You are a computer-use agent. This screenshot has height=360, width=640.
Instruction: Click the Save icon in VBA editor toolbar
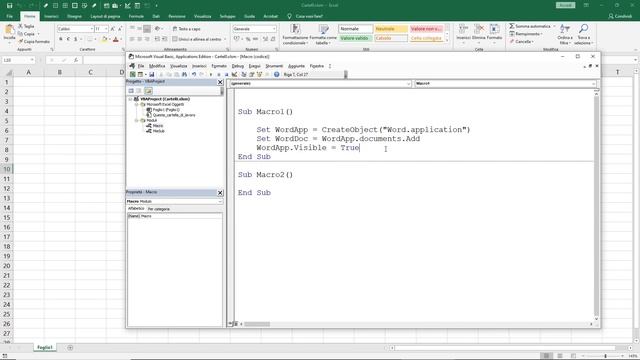click(x=151, y=74)
